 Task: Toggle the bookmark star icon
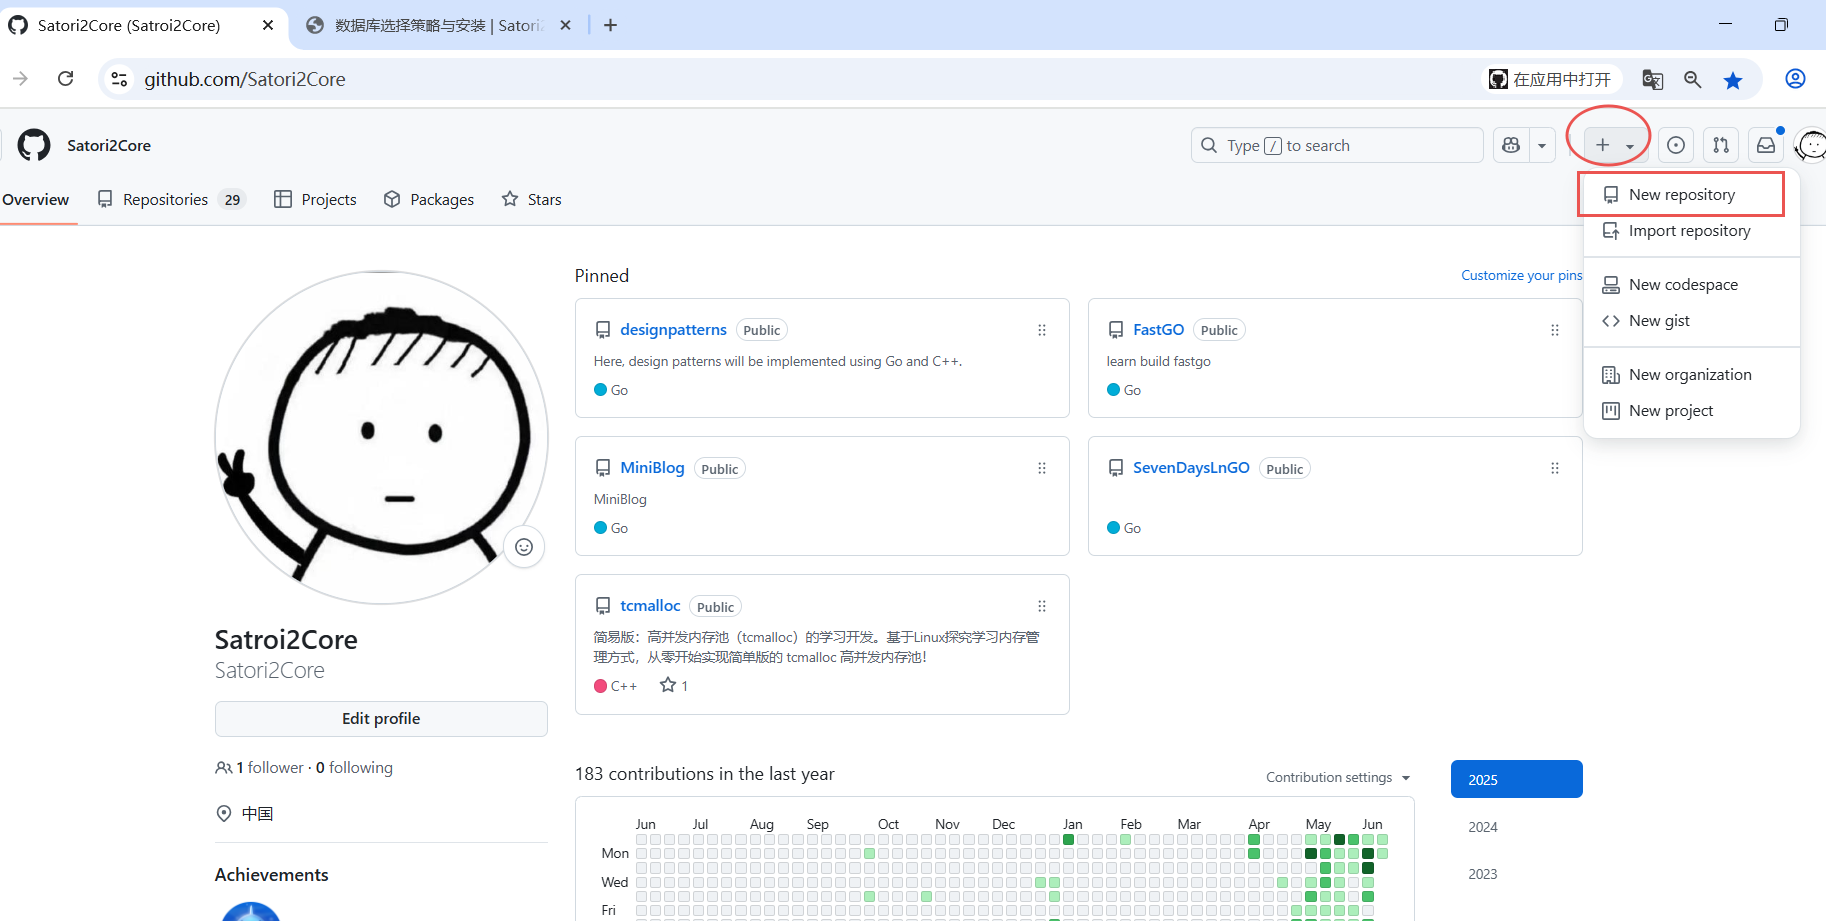[1733, 79]
